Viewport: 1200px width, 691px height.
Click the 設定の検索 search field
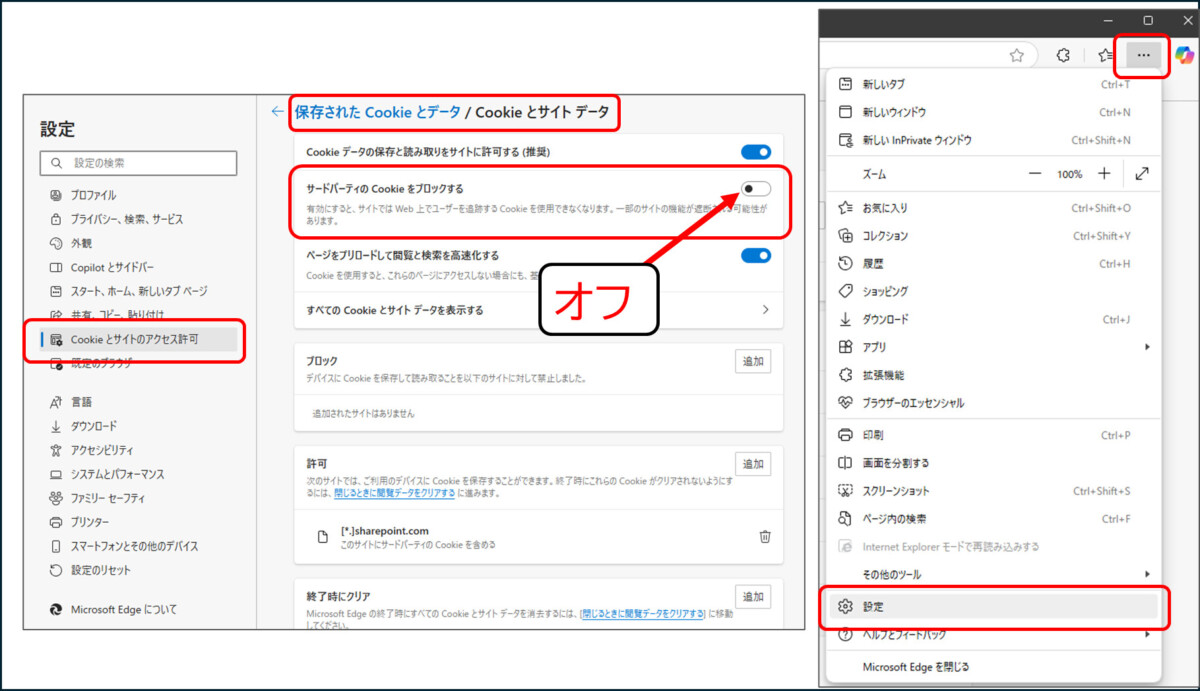pyautogui.click(x=139, y=163)
